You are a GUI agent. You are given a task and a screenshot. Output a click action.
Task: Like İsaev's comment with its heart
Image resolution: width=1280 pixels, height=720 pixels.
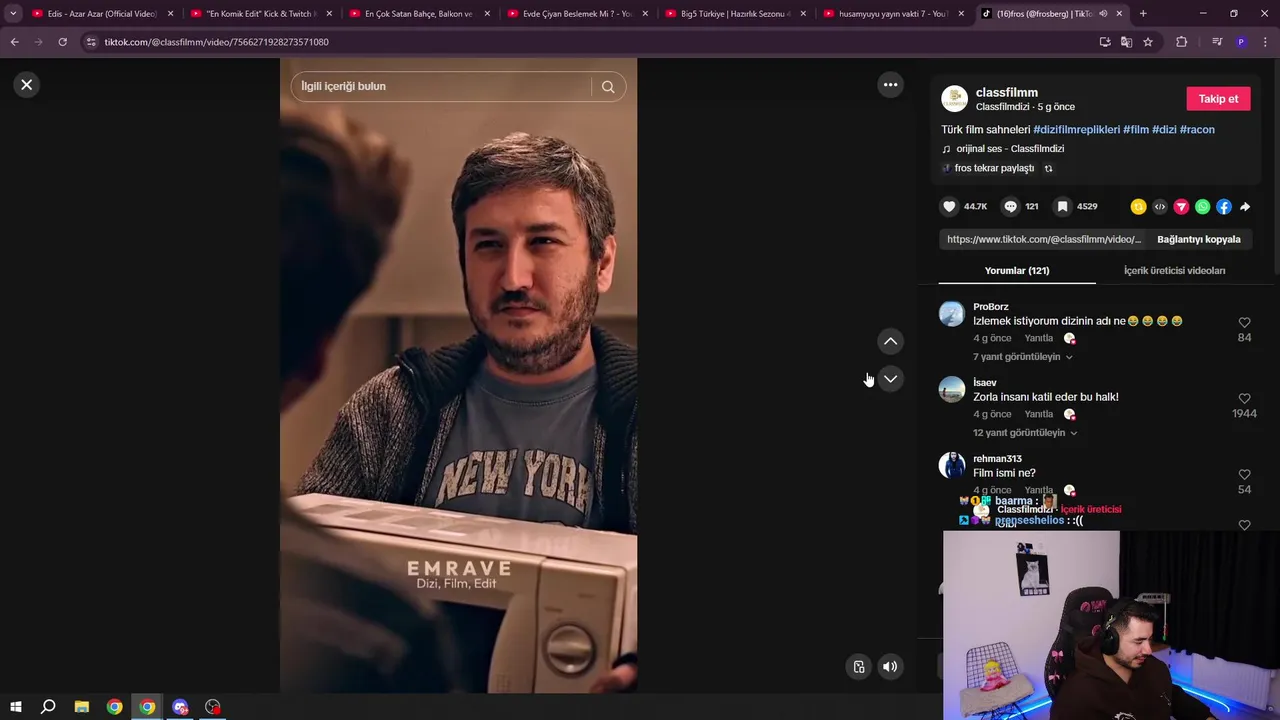pos(1244,398)
